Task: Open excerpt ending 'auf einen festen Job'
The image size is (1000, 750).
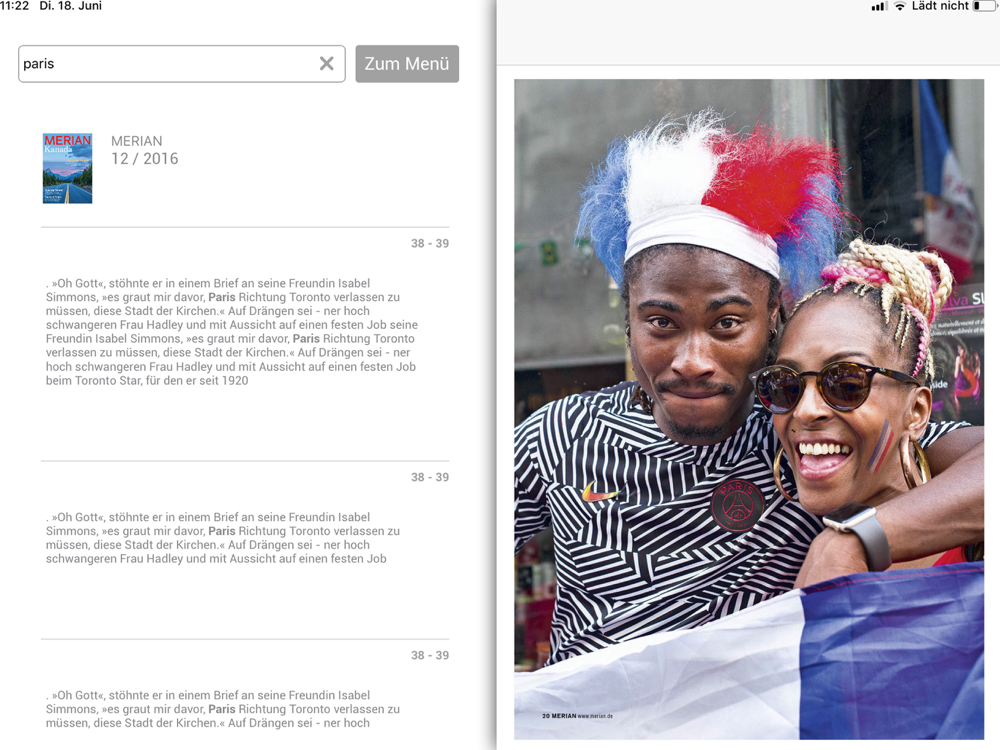Action: coord(223,538)
